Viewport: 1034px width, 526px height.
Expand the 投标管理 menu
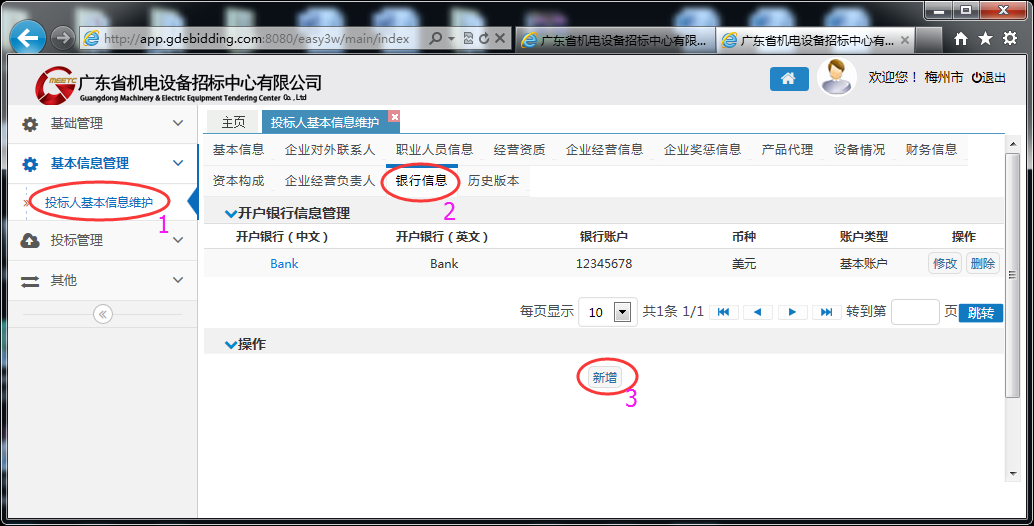coord(177,241)
